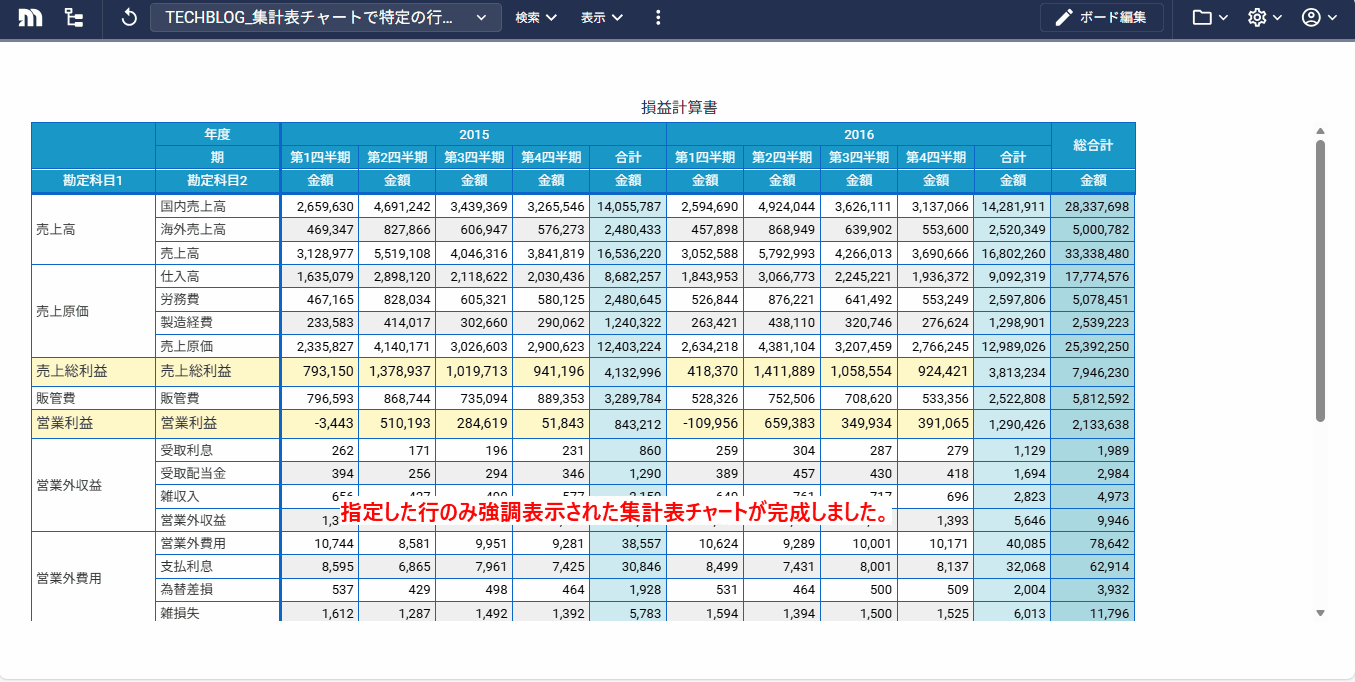Click the vertical scrollbar thumb

pyautogui.click(x=1320, y=280)
